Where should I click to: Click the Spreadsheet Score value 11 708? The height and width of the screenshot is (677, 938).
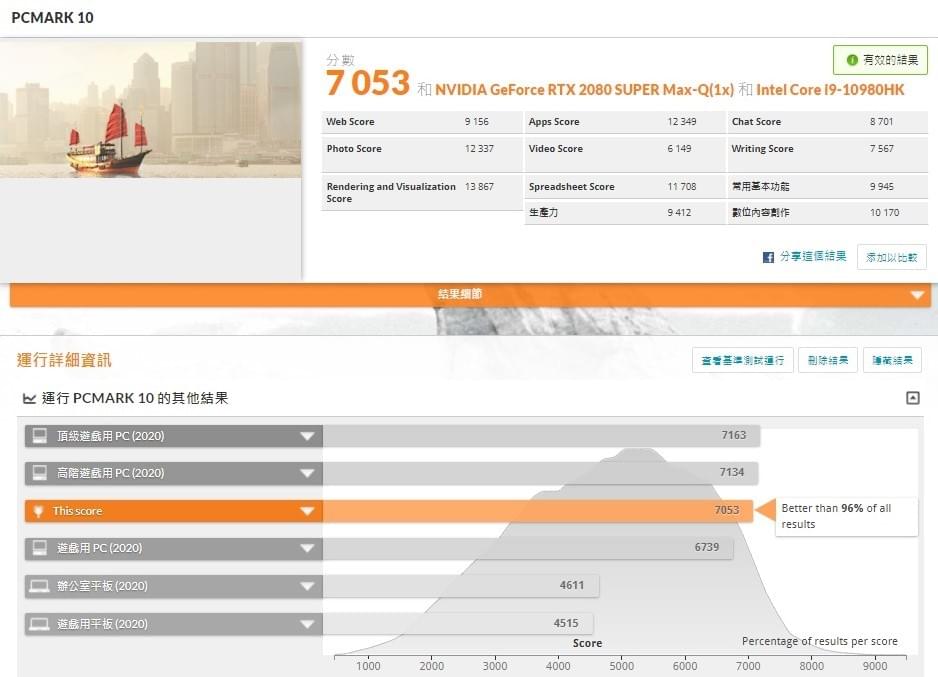[682, 187]
